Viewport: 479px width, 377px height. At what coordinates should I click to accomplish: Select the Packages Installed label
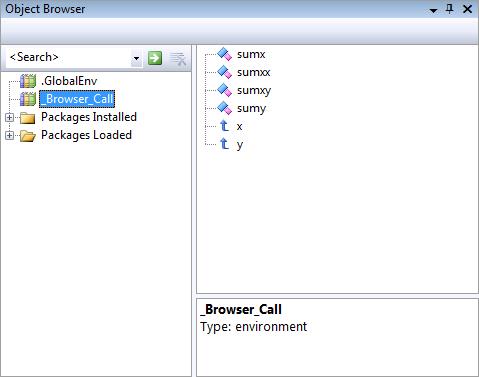click(x=89, y=117)
